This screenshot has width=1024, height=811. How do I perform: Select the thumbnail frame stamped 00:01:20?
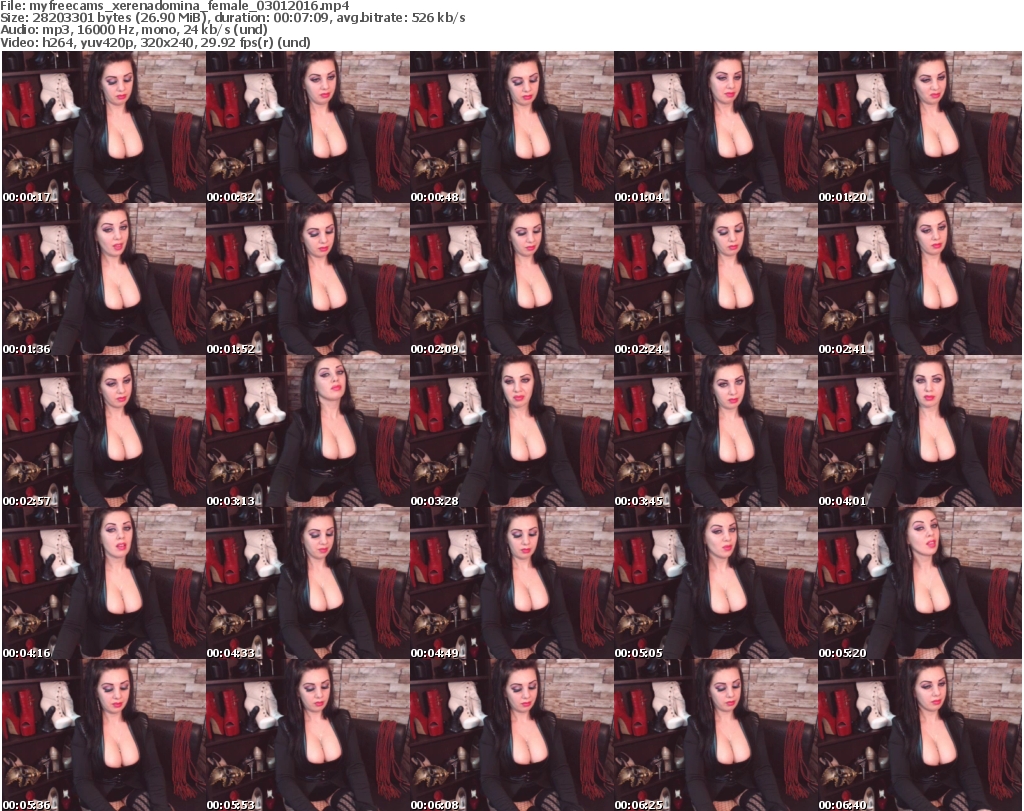[920, 127]
